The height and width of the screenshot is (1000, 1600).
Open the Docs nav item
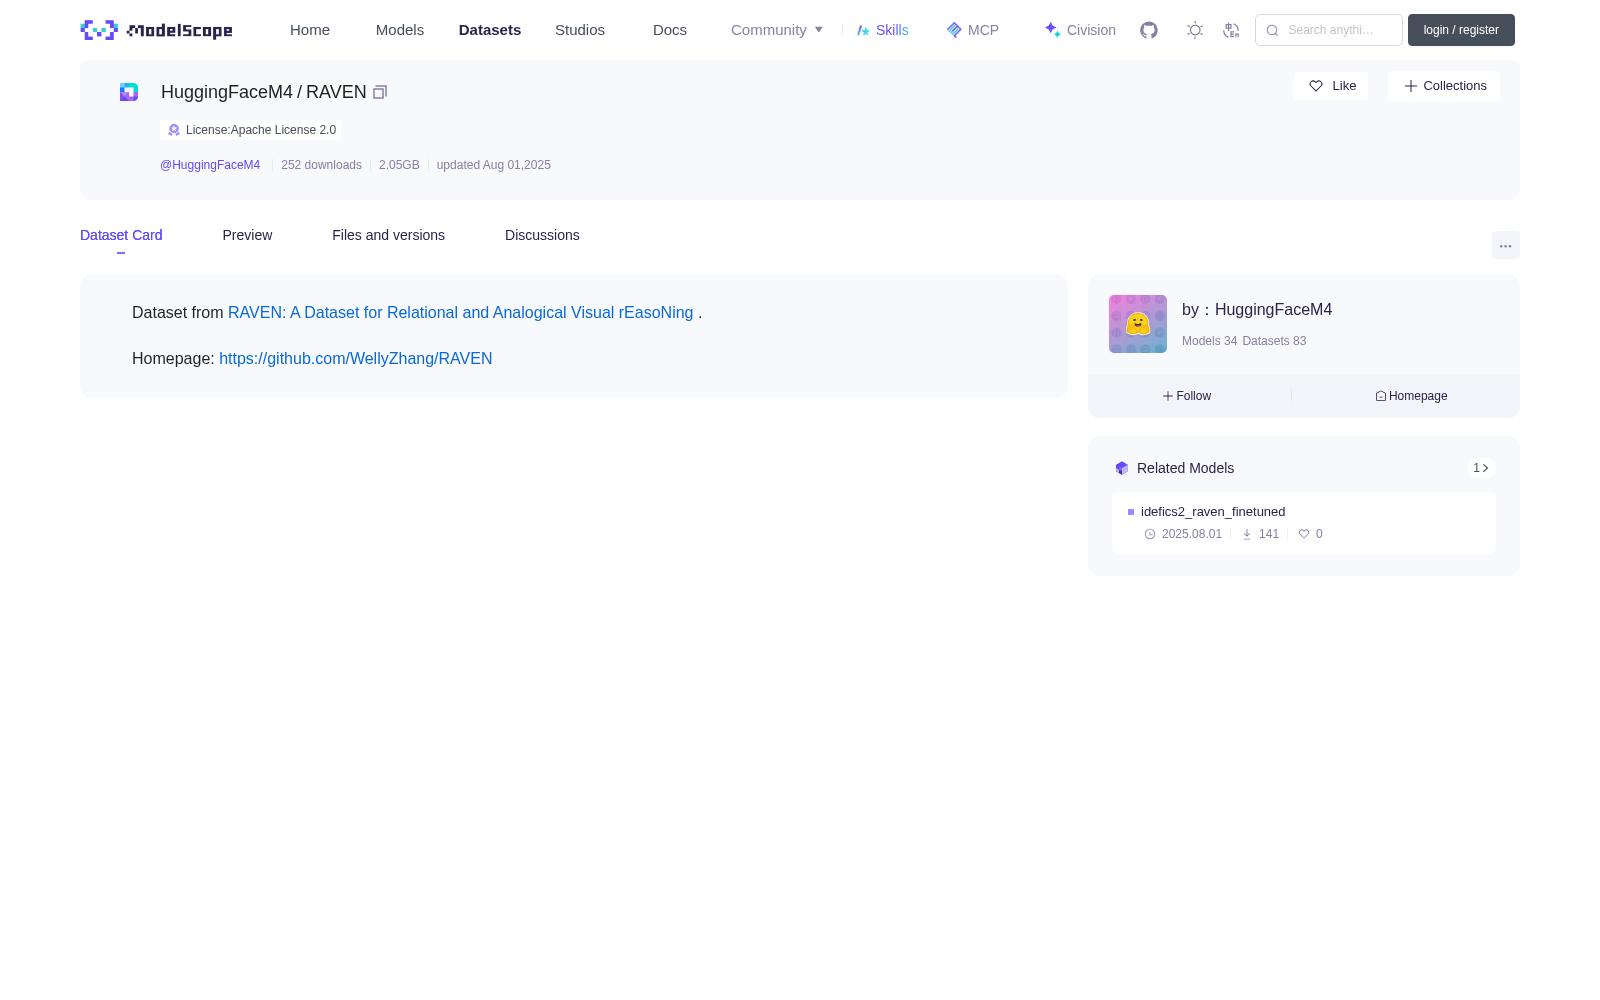[x=670, y=30]
